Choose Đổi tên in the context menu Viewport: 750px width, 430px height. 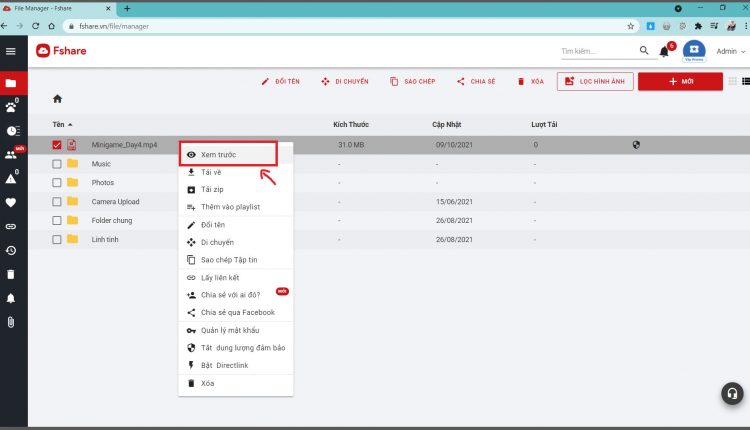[x=235, y=225]
